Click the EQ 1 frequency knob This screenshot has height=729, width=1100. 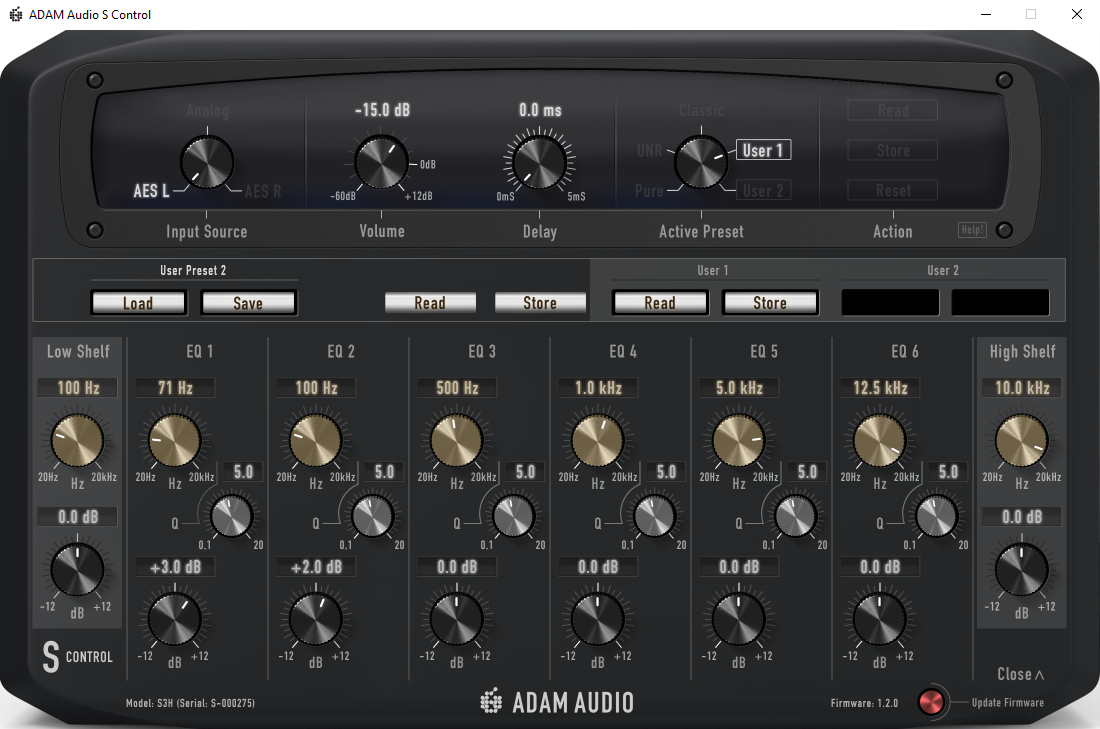[x=175, y=441]
